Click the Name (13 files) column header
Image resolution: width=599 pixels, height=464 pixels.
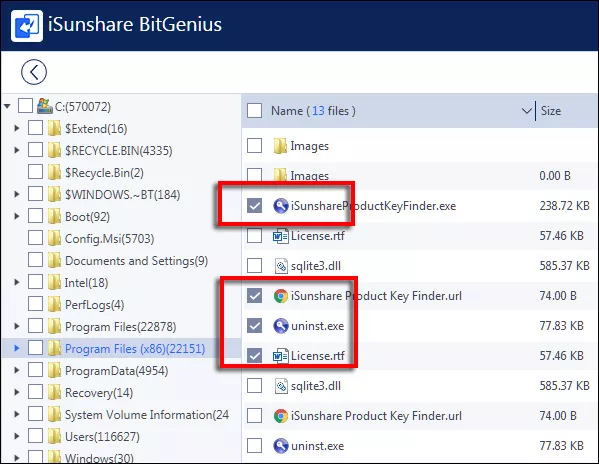point(313,111)
